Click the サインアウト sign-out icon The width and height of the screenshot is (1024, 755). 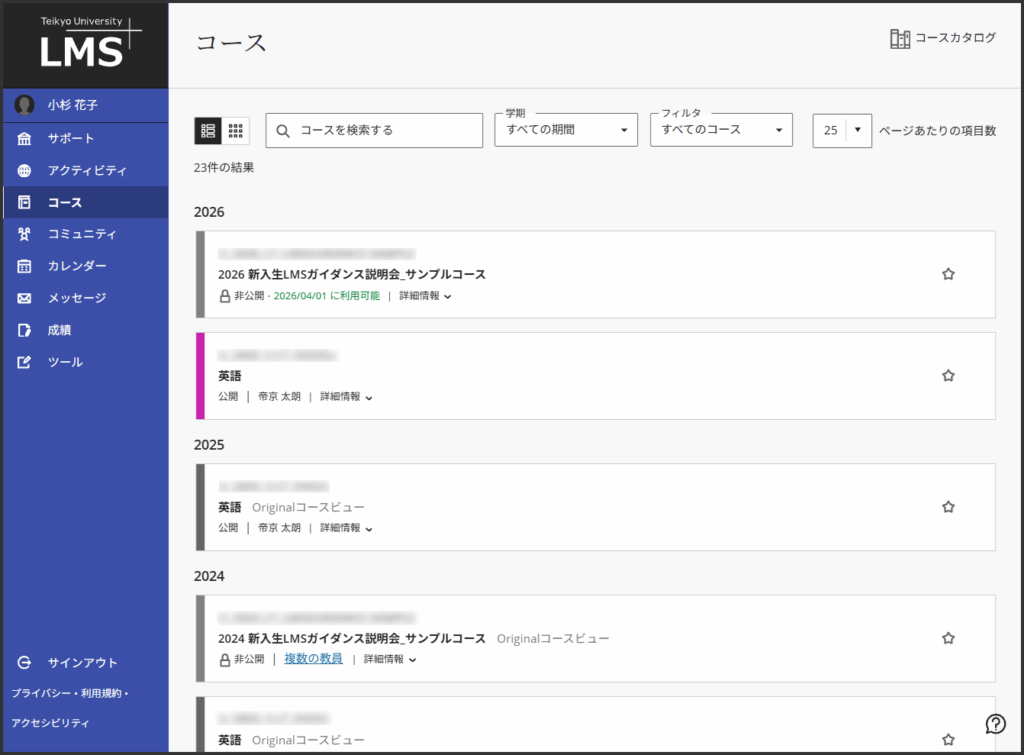(25, 663)
